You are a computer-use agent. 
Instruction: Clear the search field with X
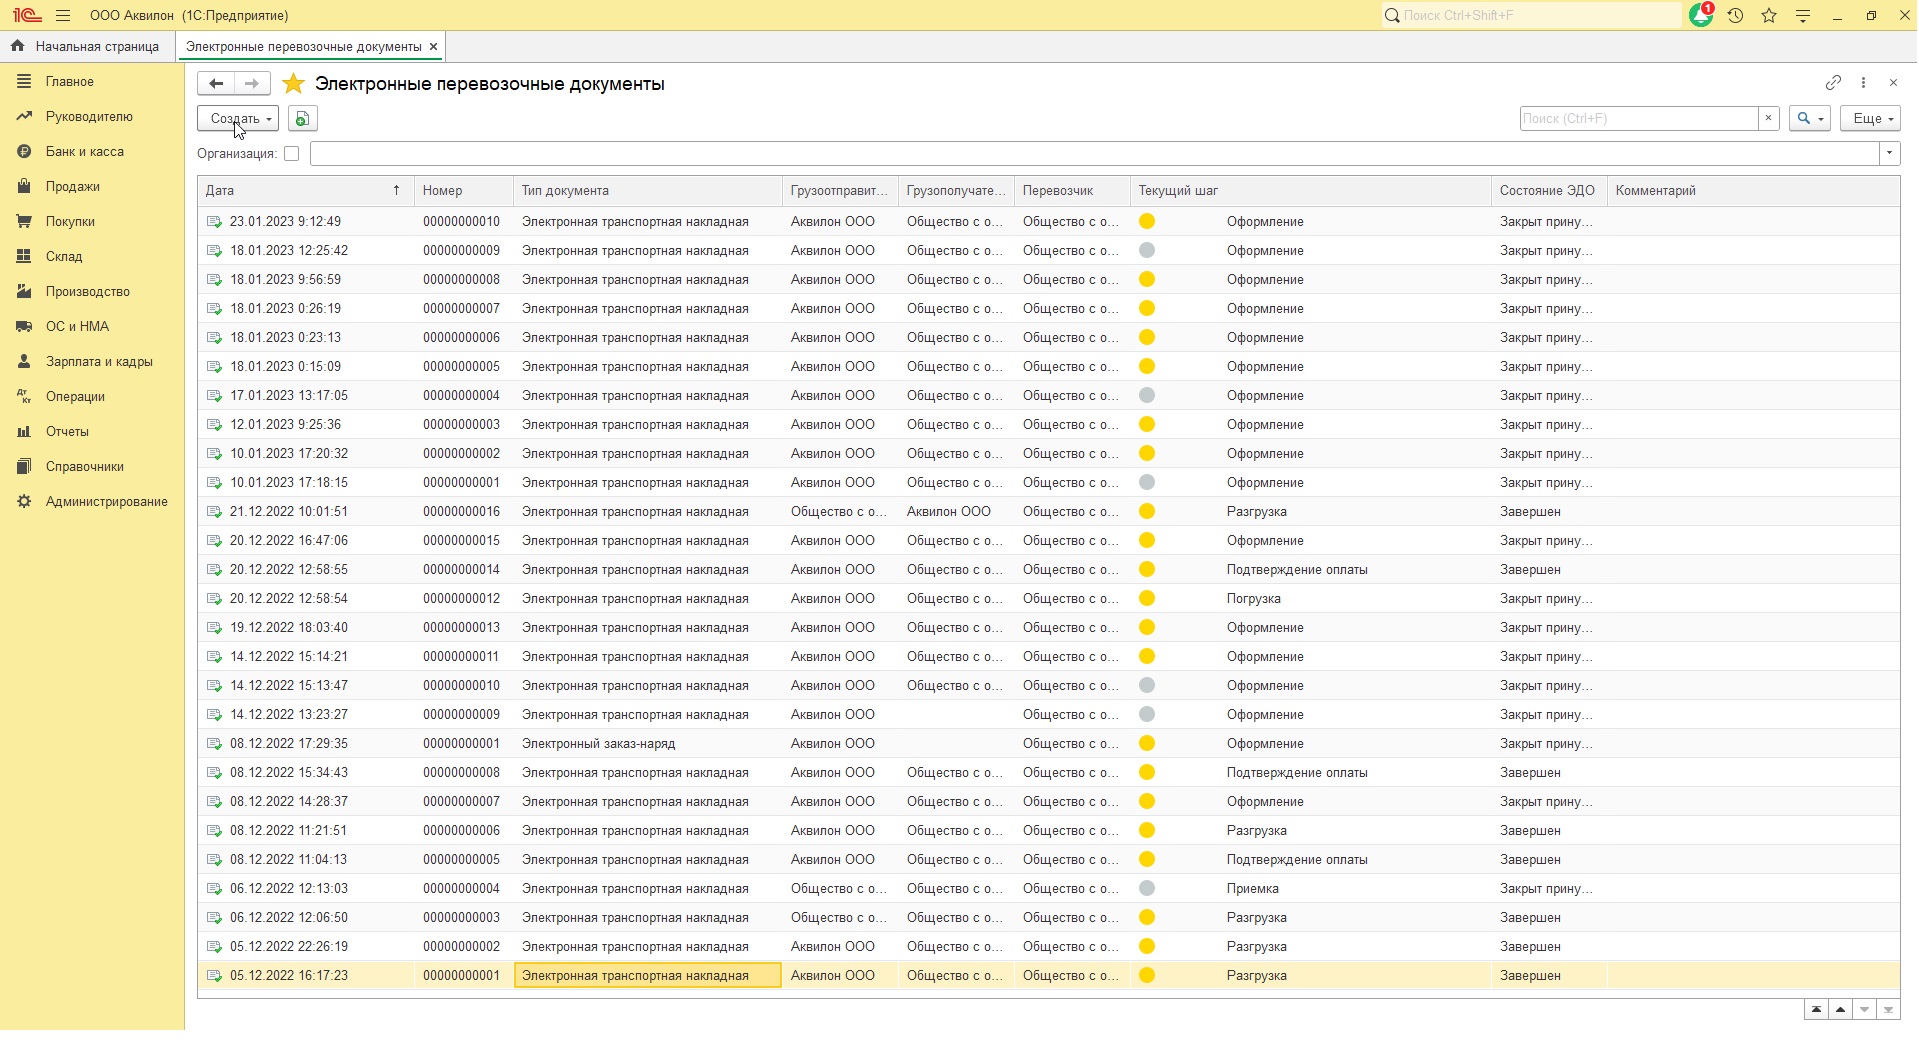coord(1768,118)
